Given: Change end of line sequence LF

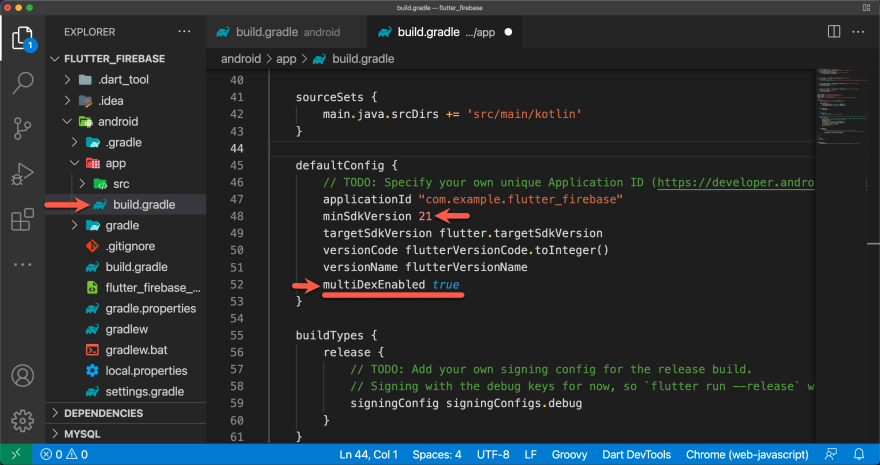Looking at the screenshot, I should (530, 454).
